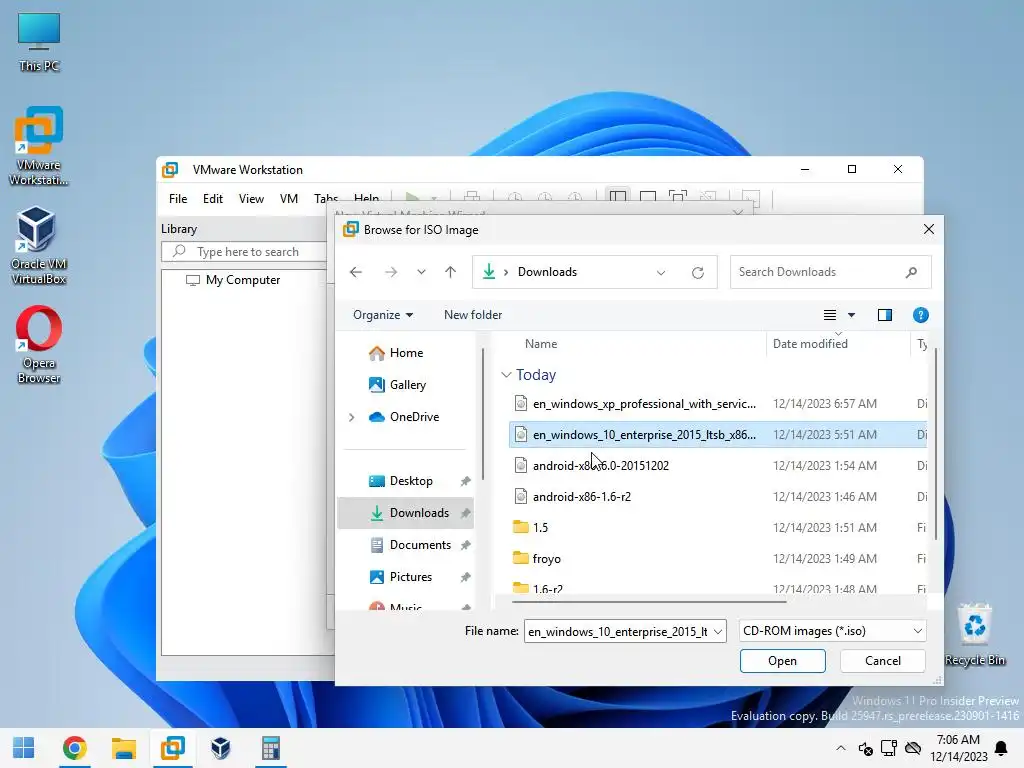Open the clock and date in taskbar
Viewport: 1024px width, 768px height.
coord(958,748)
